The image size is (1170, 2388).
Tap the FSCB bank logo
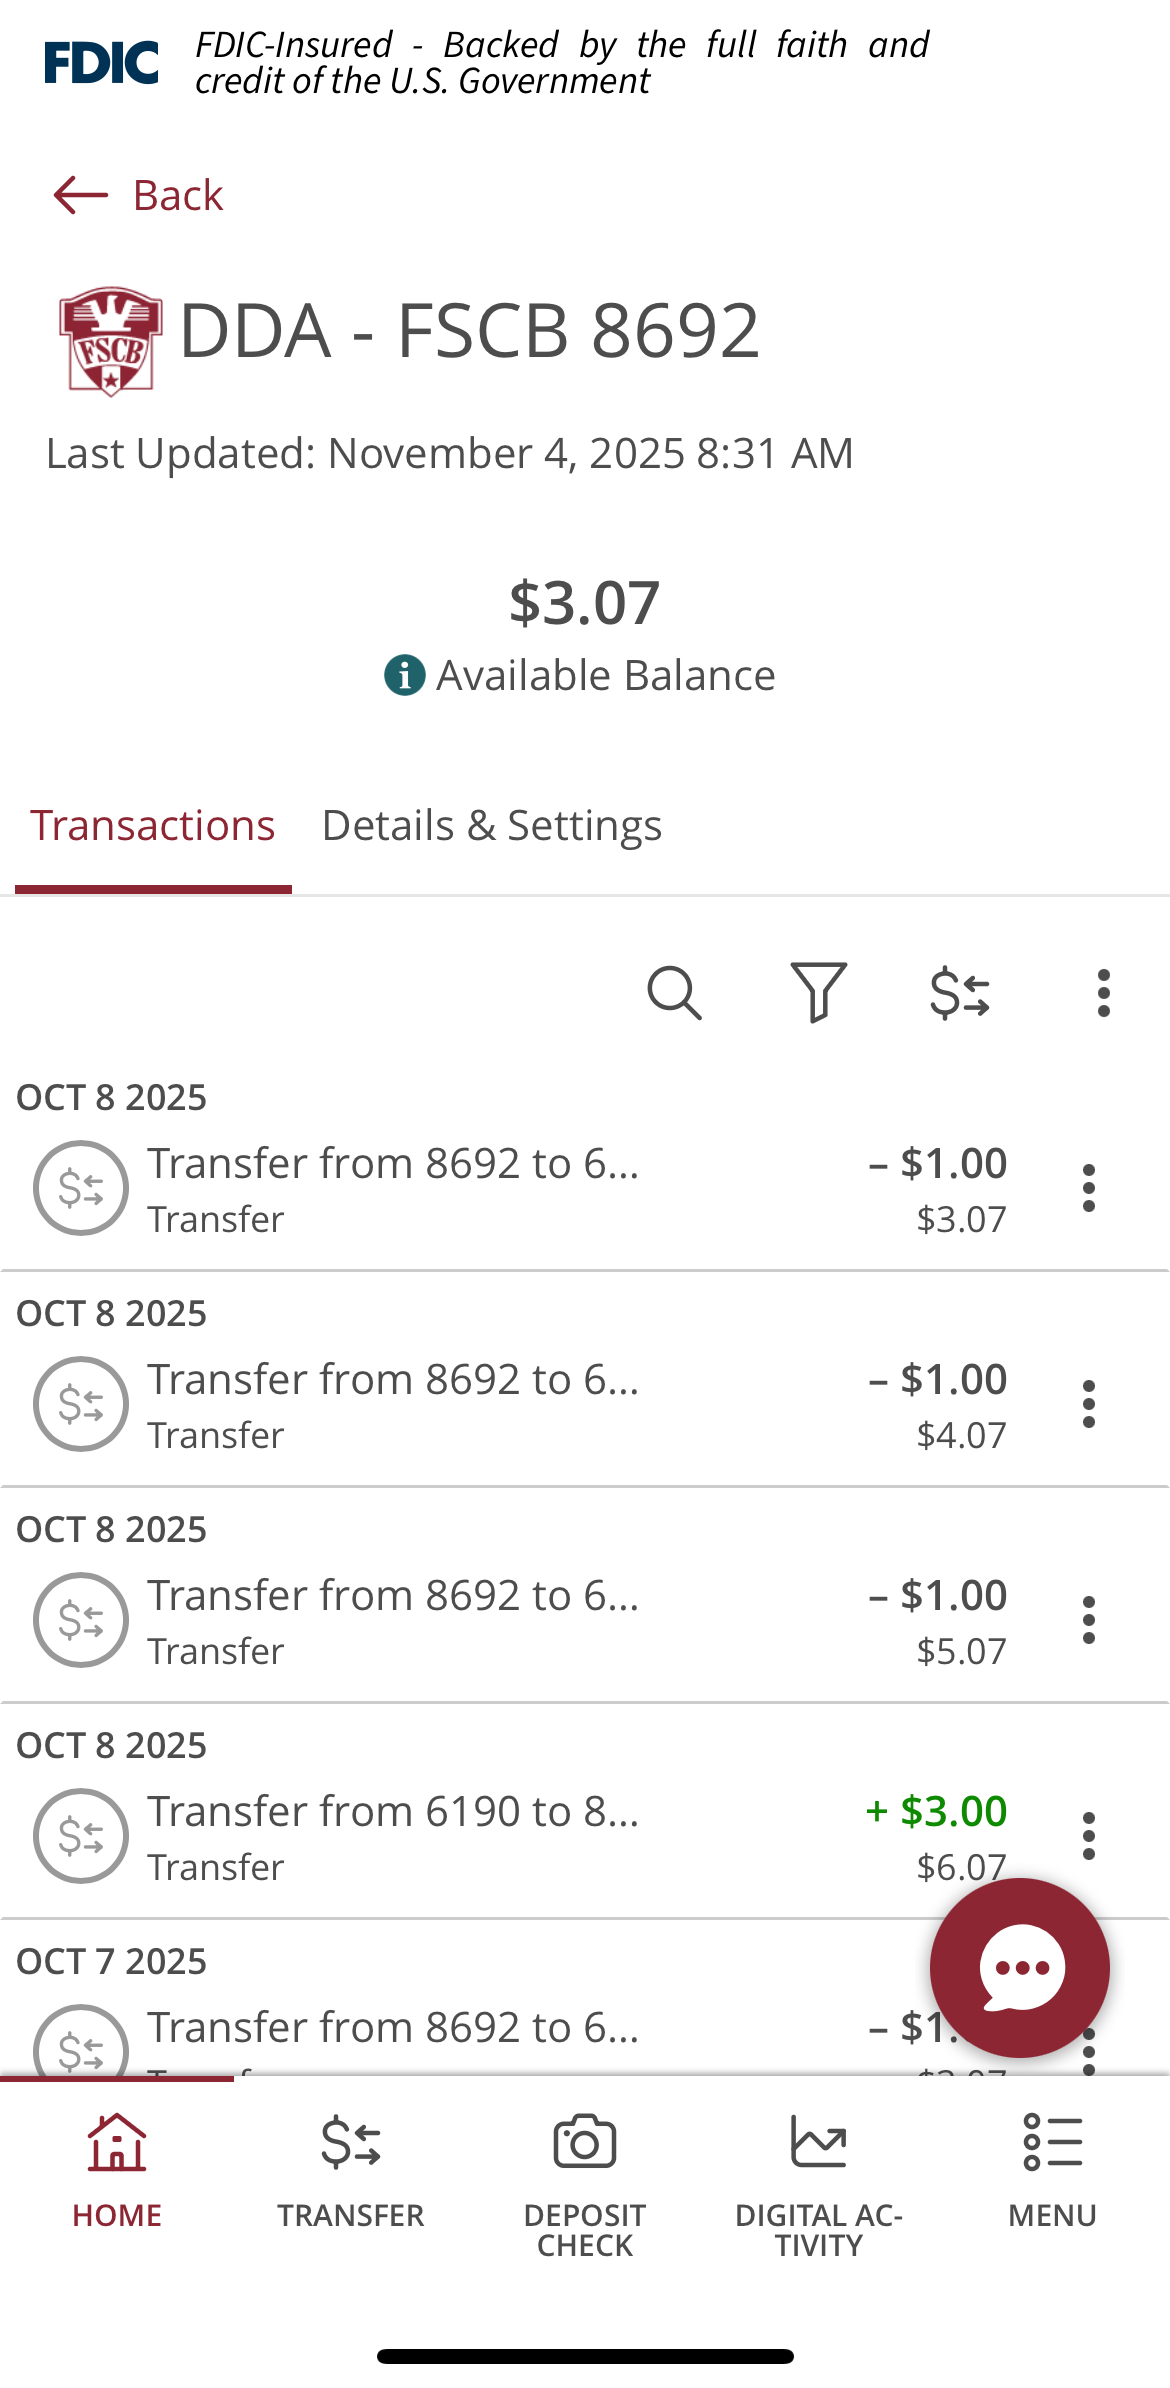coord(110,340)
